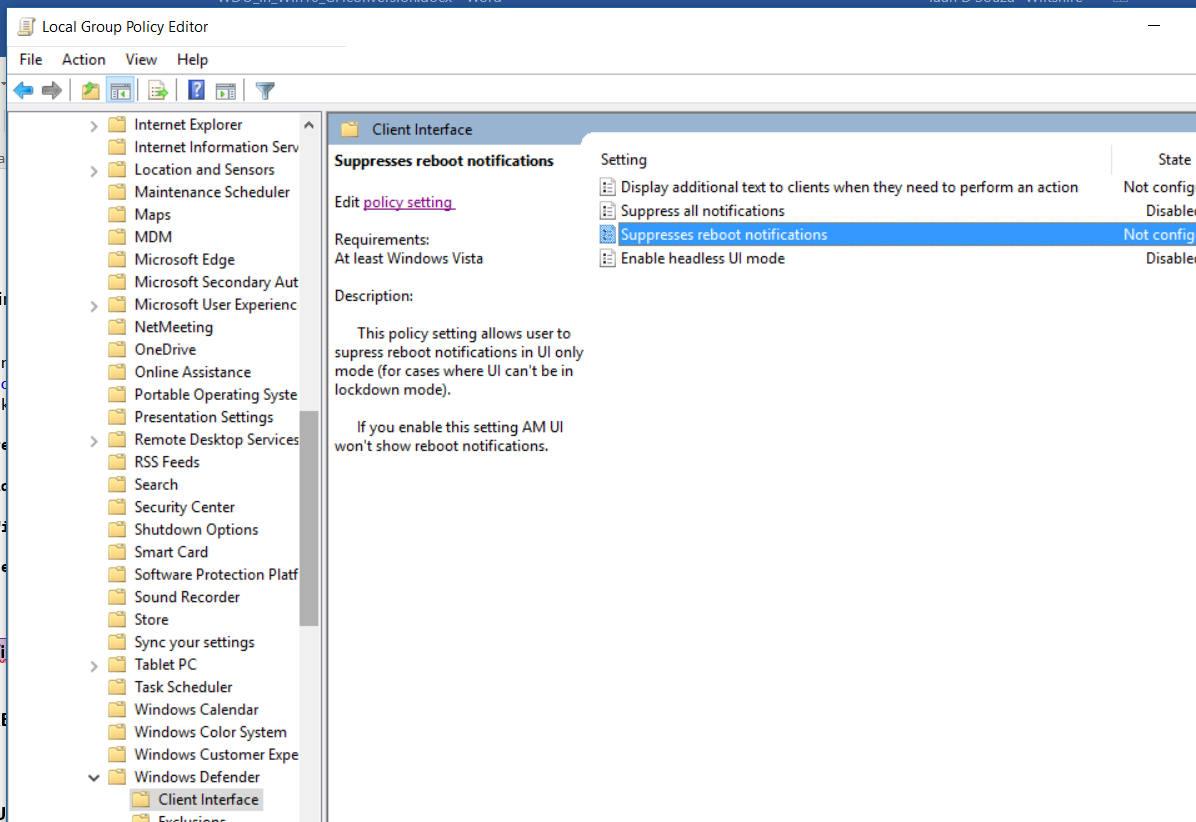Expand the Remote Desktop Services node
The width and height of the screenshot is (1196, 822).
(94, 440)
